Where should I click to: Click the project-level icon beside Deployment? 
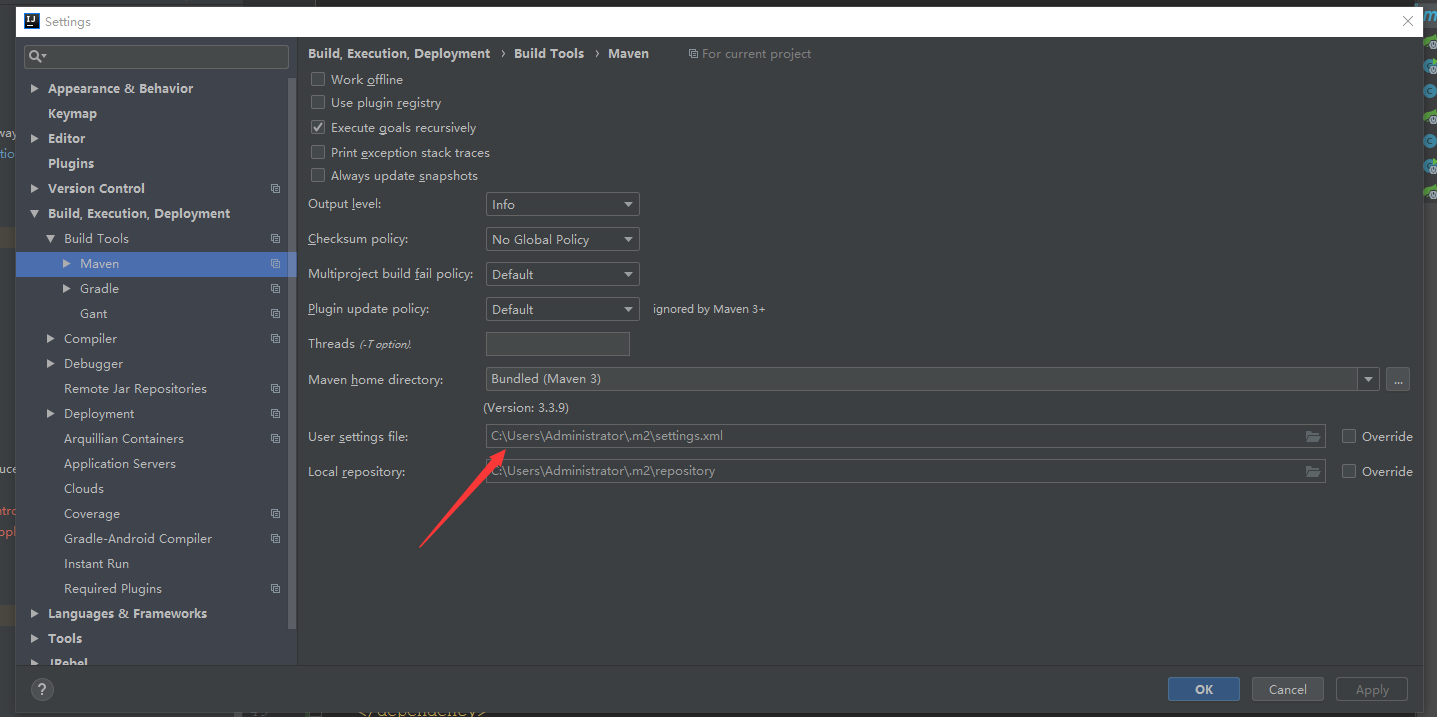[x=275, y=414]
